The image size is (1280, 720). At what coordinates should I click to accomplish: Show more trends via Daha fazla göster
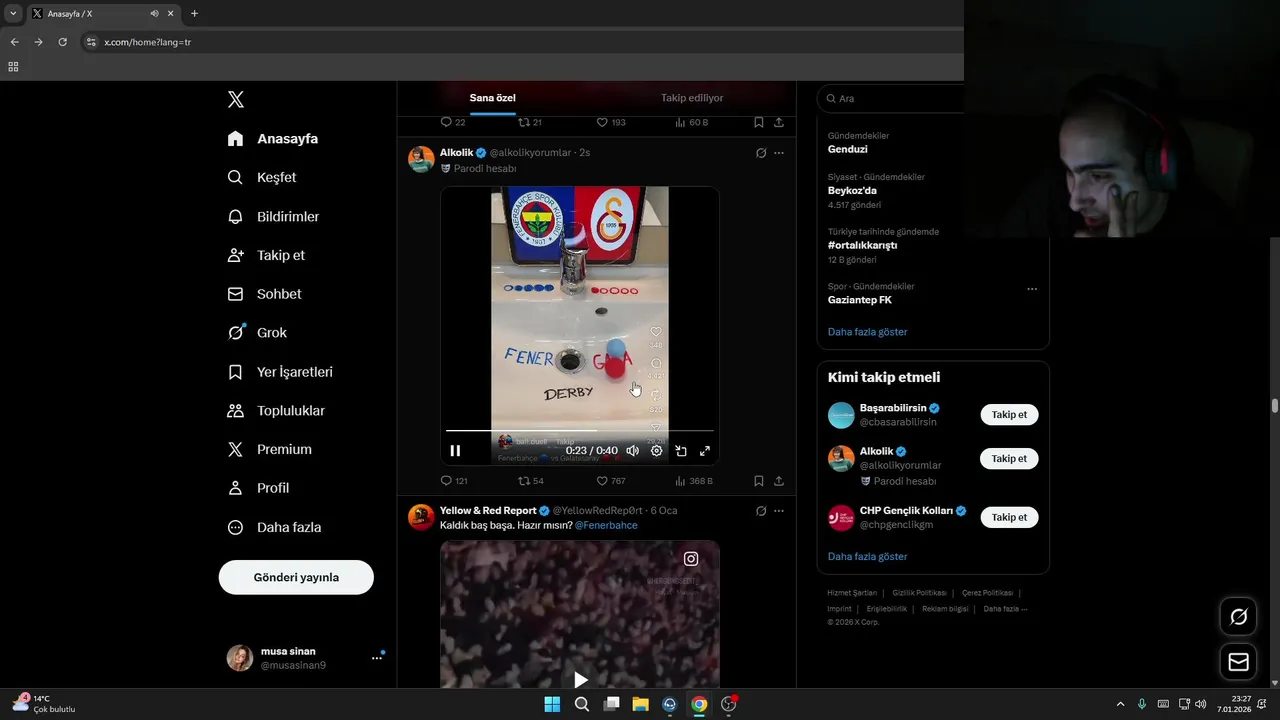pyautogui.click(x=868, y=332)
